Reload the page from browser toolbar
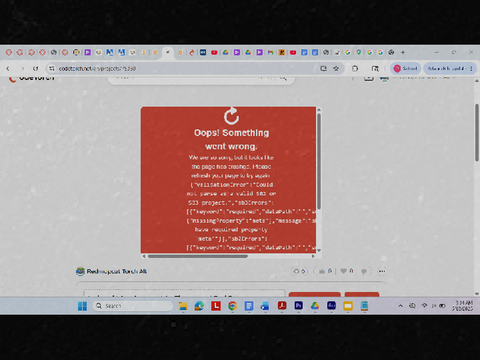The height and width of the screenshot is (360, 480). (36, 68)
